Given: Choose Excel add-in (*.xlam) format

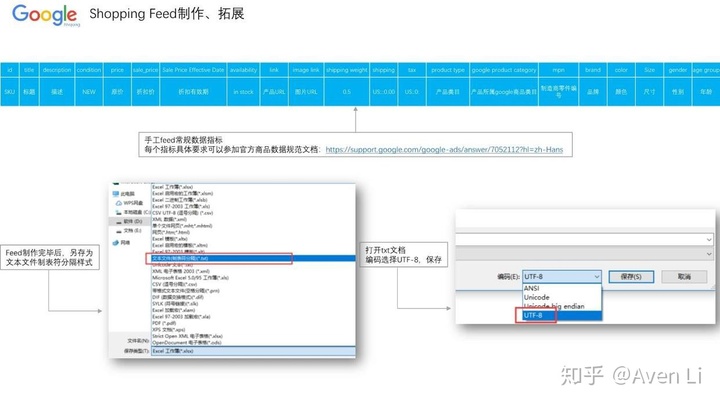Looking at the screenshot, I should [174, 310].
